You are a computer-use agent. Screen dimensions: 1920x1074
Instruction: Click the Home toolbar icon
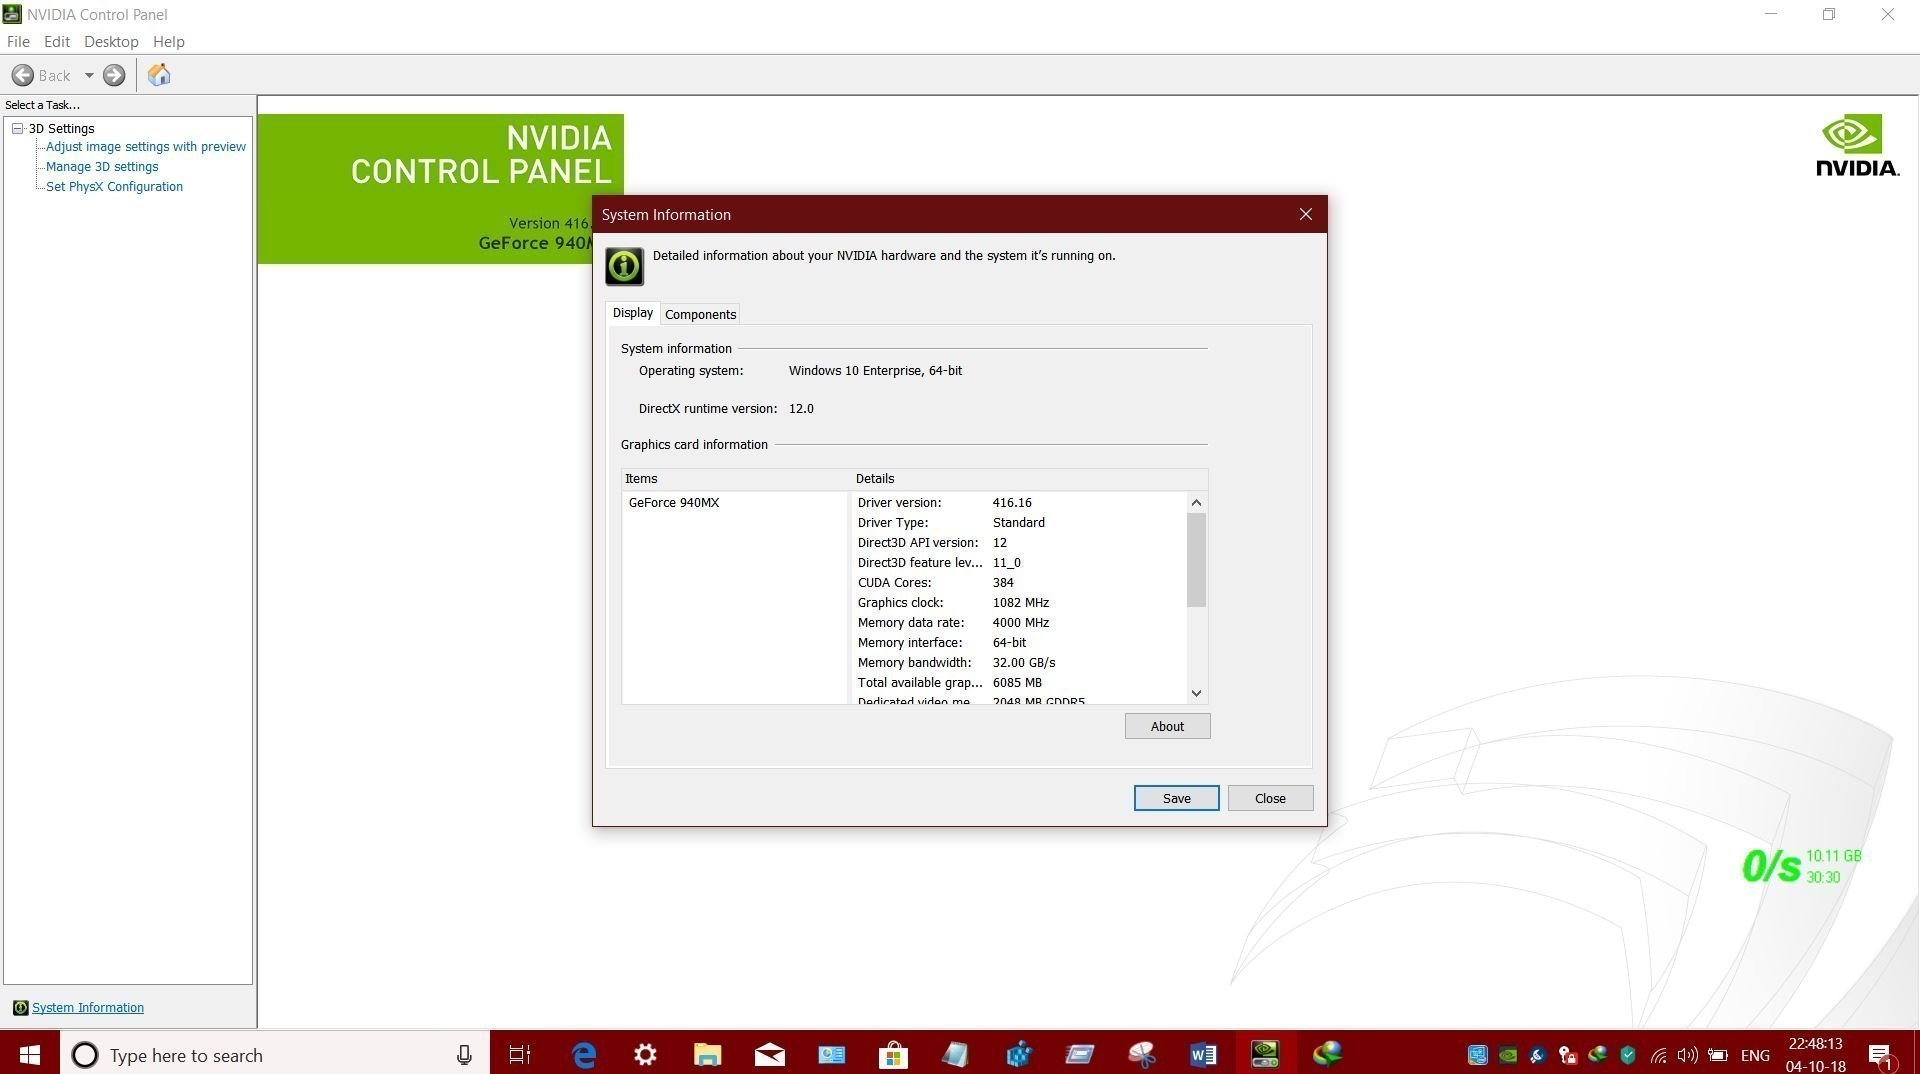pos(159,75)
